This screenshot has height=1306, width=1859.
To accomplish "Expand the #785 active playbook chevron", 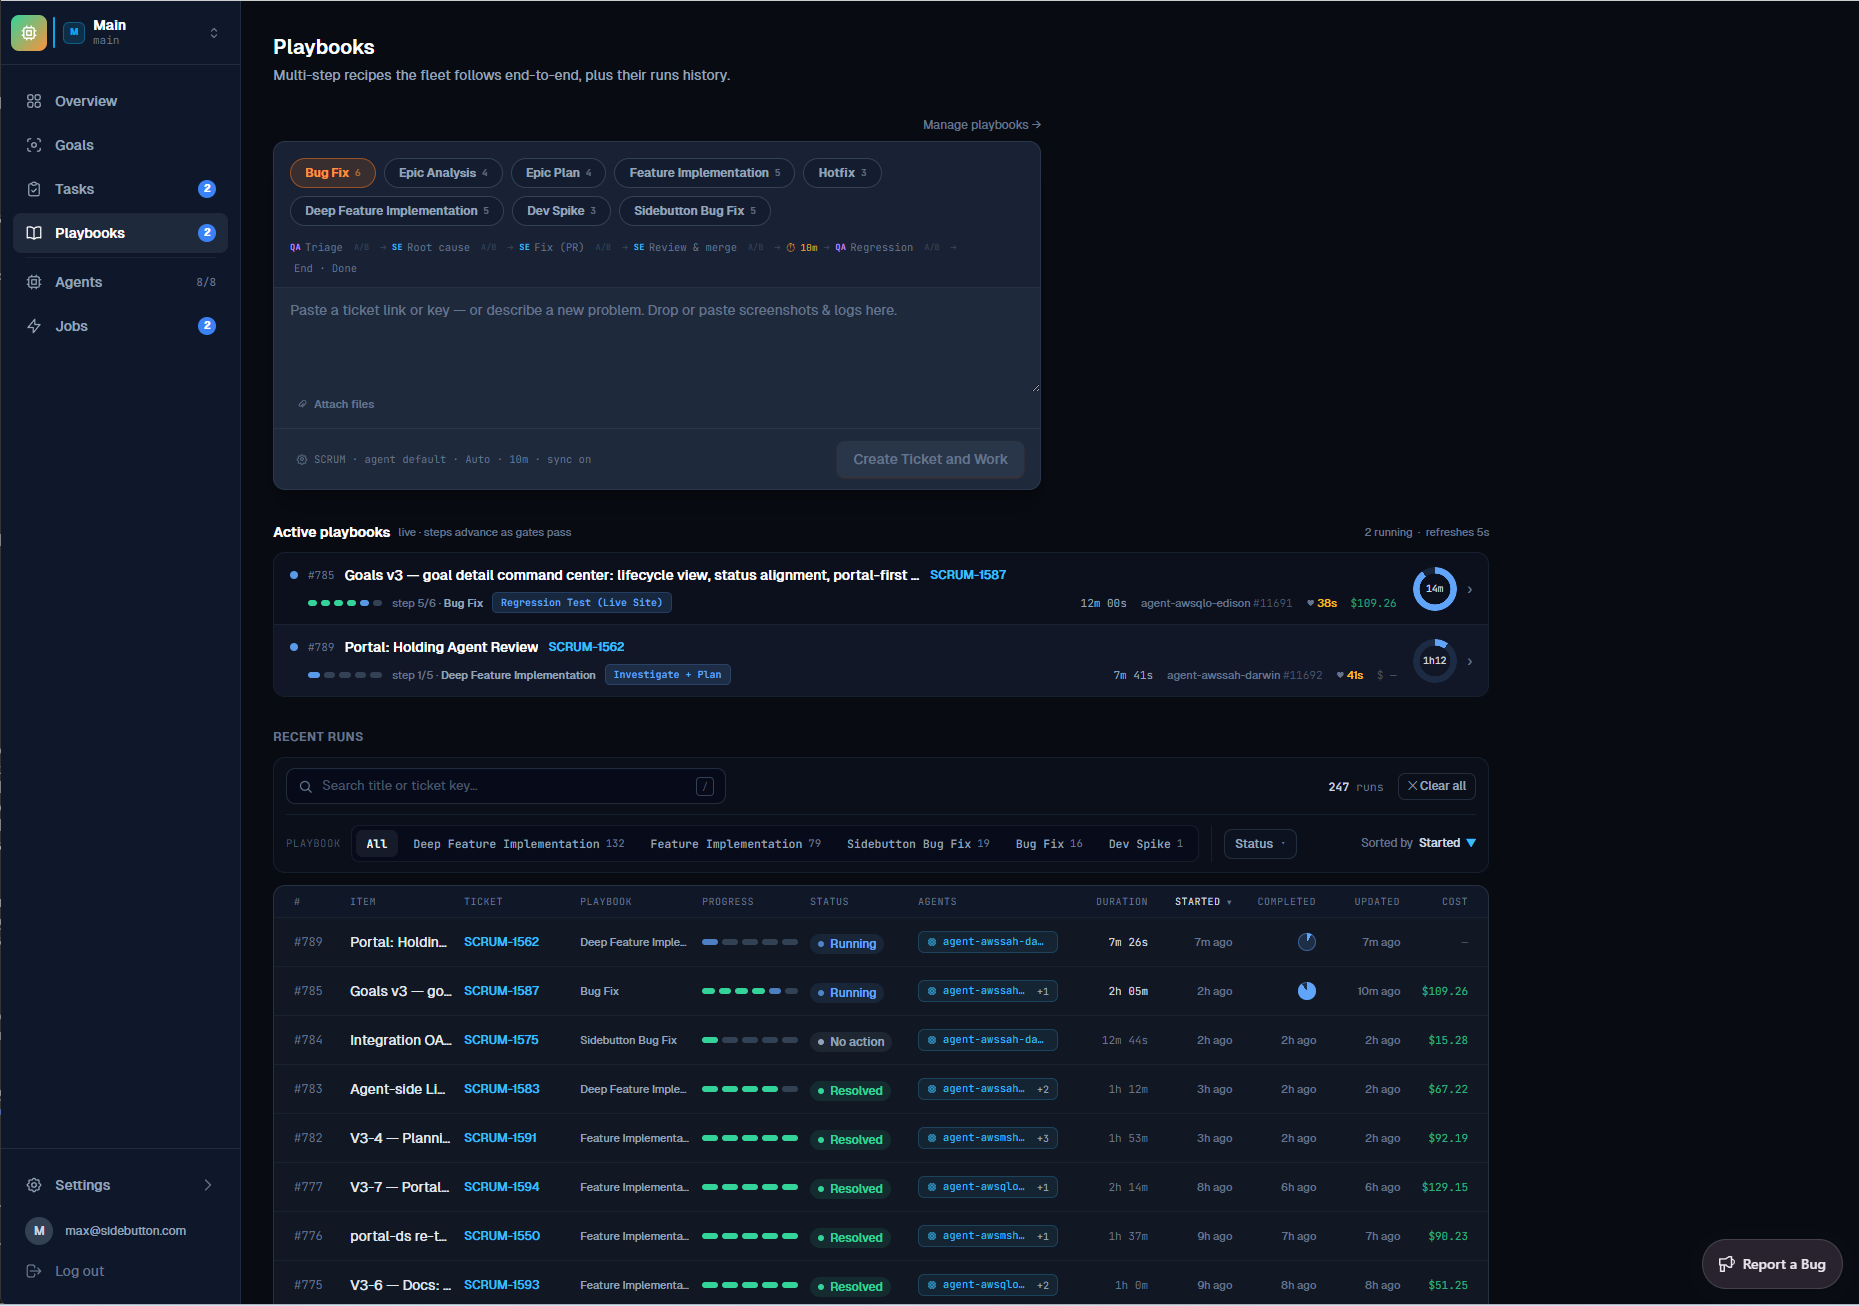I will [x=1469, y=590].
